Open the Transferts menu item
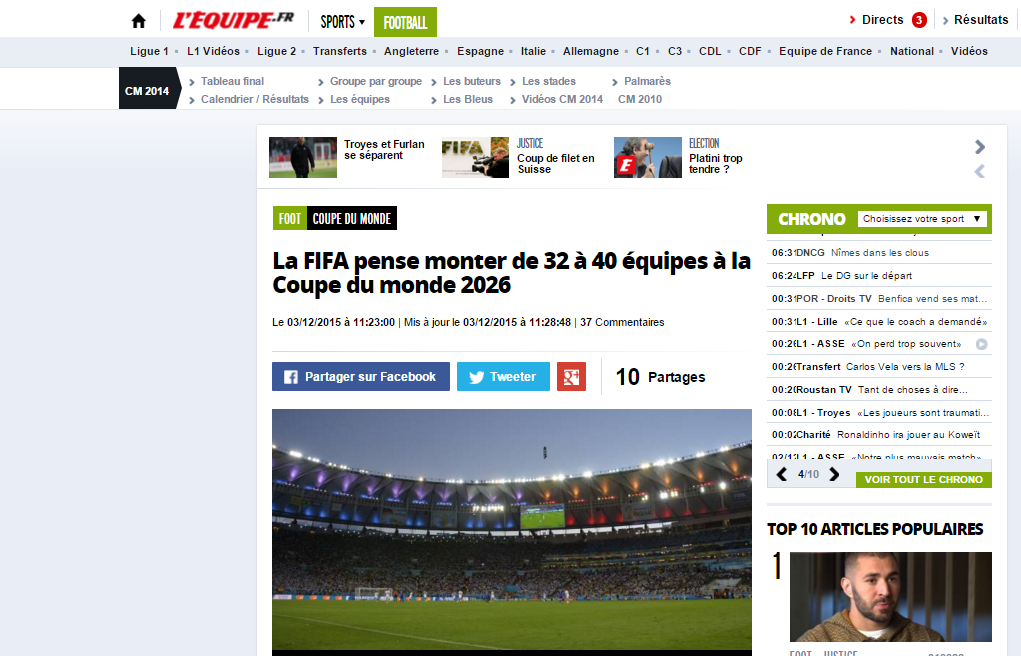The width and height of the screenshot is (1021, 656). tap(340, 51)
